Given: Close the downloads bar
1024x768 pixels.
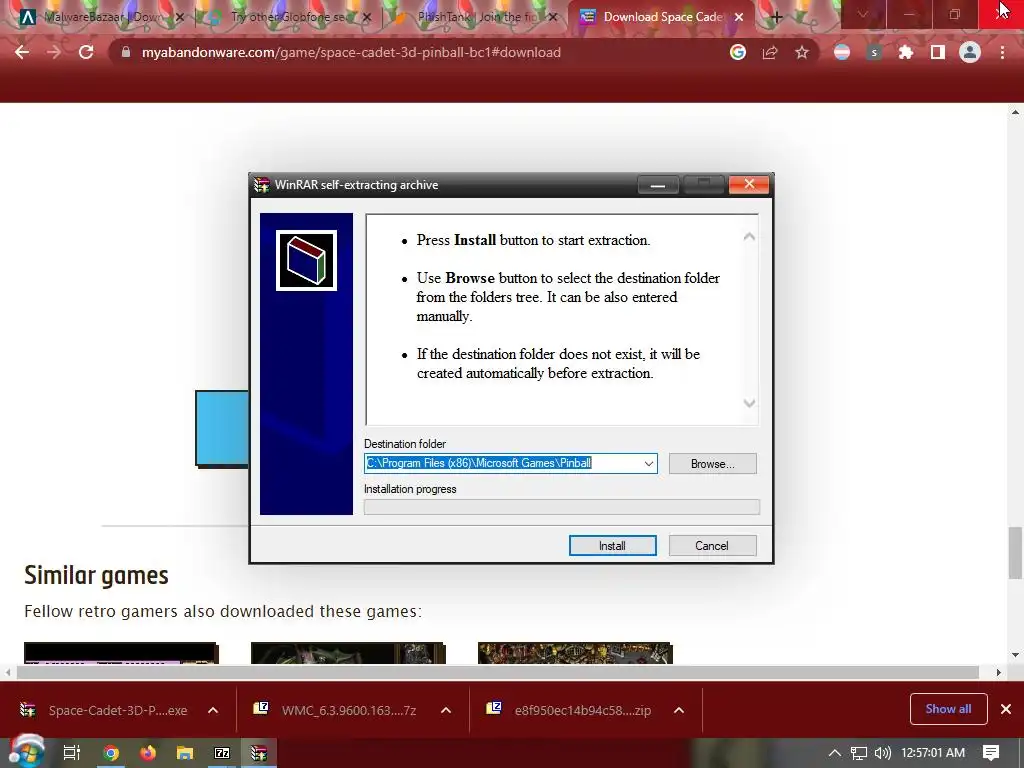Looking at the screenshot, I should [1006, 709].
